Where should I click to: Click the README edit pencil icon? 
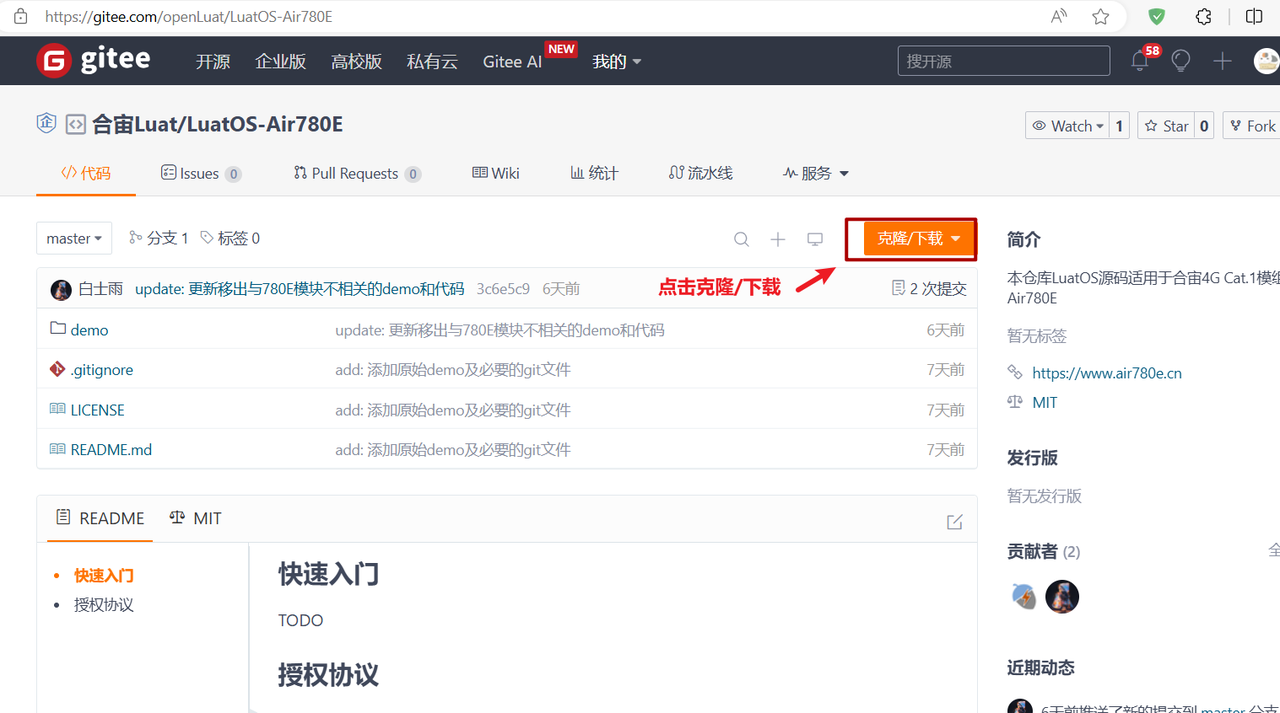point(955,521)
